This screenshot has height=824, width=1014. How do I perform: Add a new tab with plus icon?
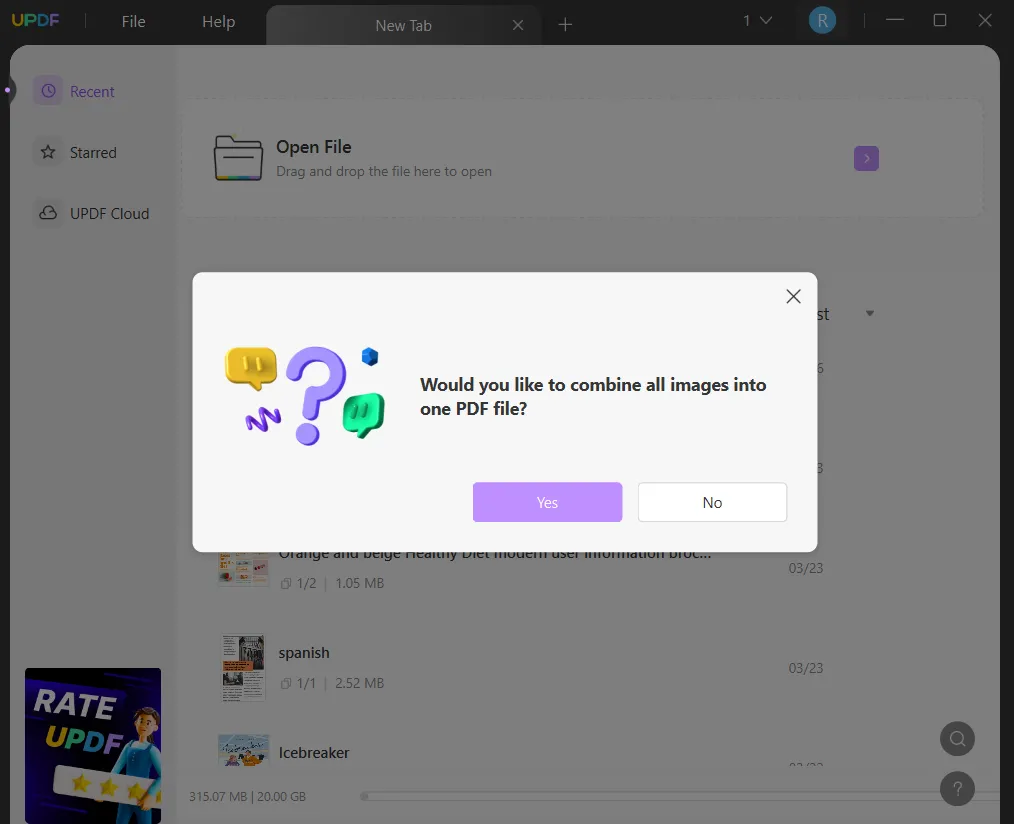tap(565, 25)
